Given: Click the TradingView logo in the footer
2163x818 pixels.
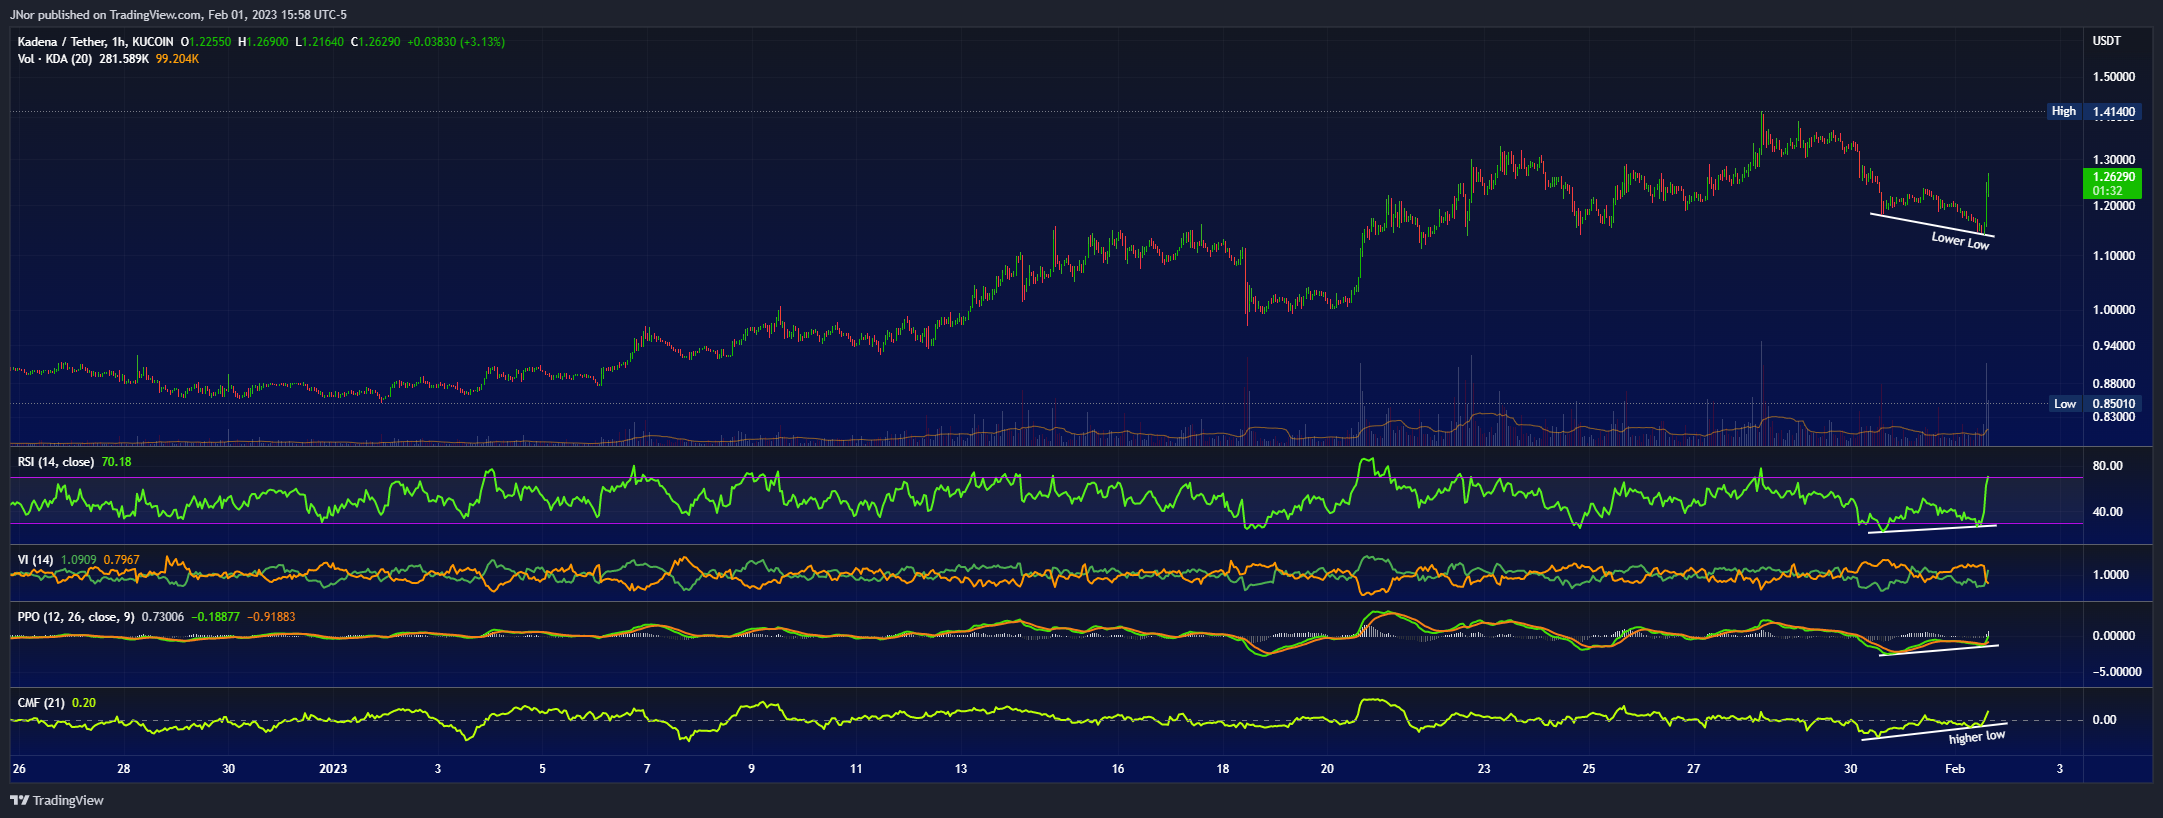Looking at the screenshot, I should click(57, 800).
